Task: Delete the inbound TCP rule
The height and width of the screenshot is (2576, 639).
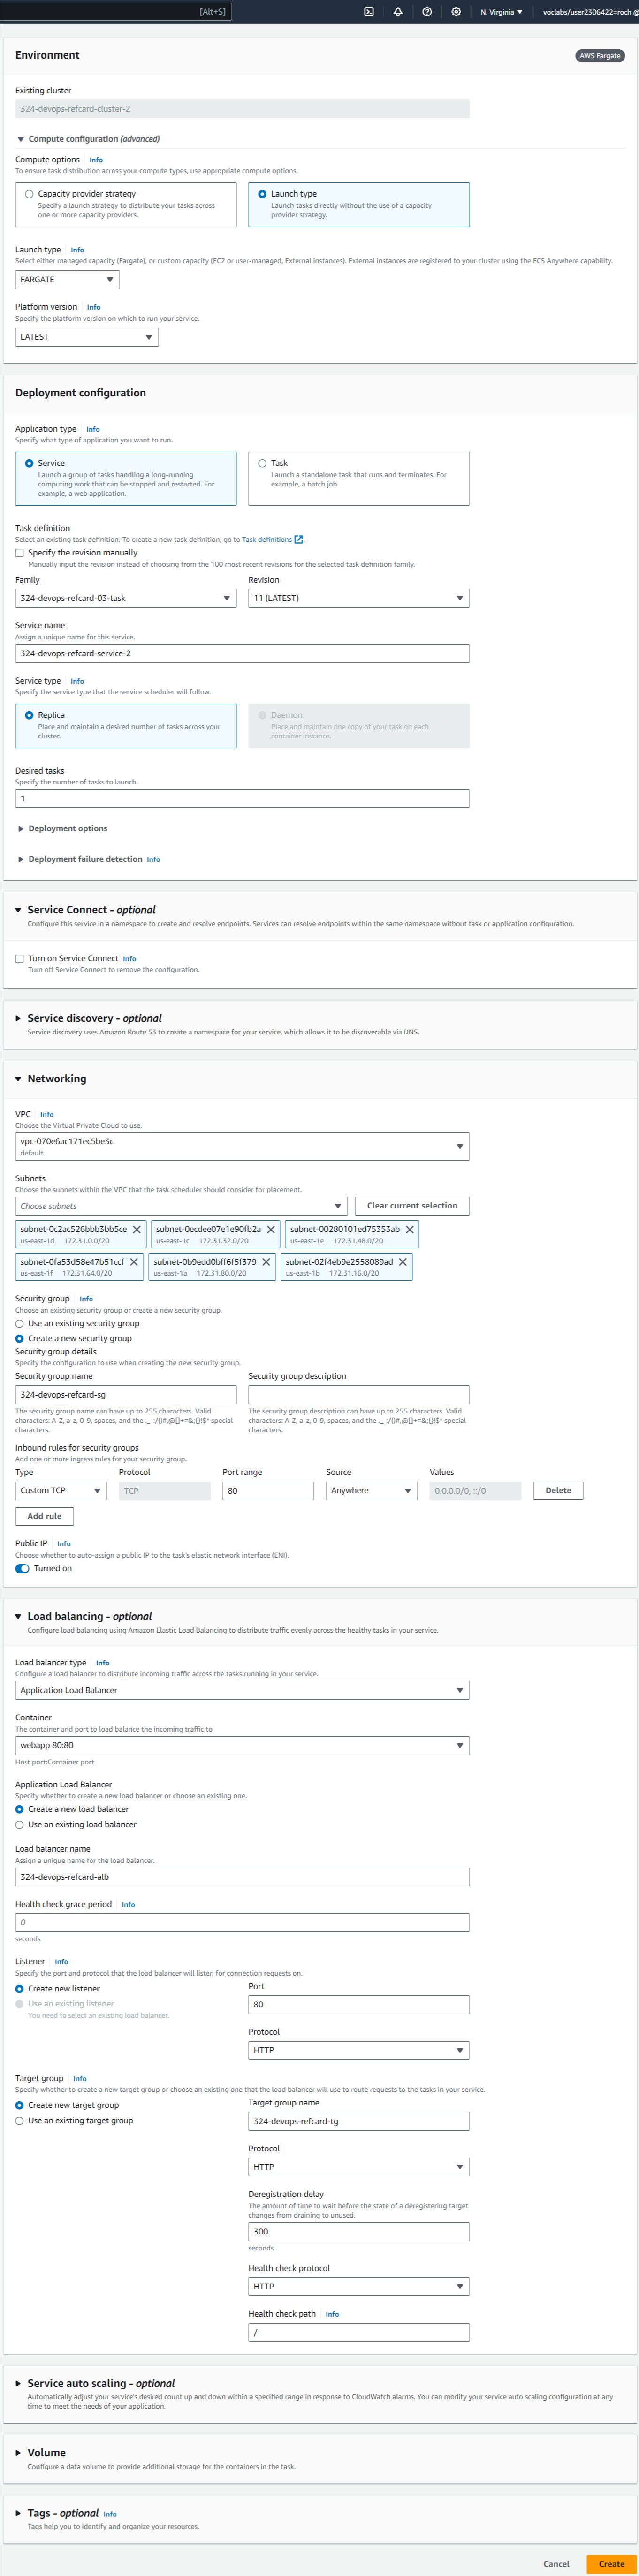Action: click(558, 1490)
